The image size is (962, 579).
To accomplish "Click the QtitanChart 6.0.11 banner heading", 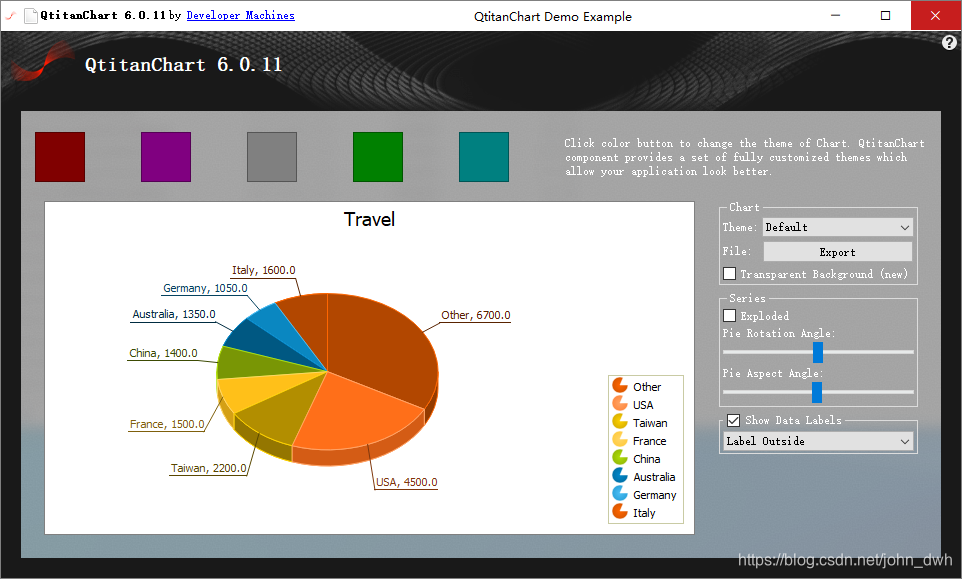I will tap(183, 64).
